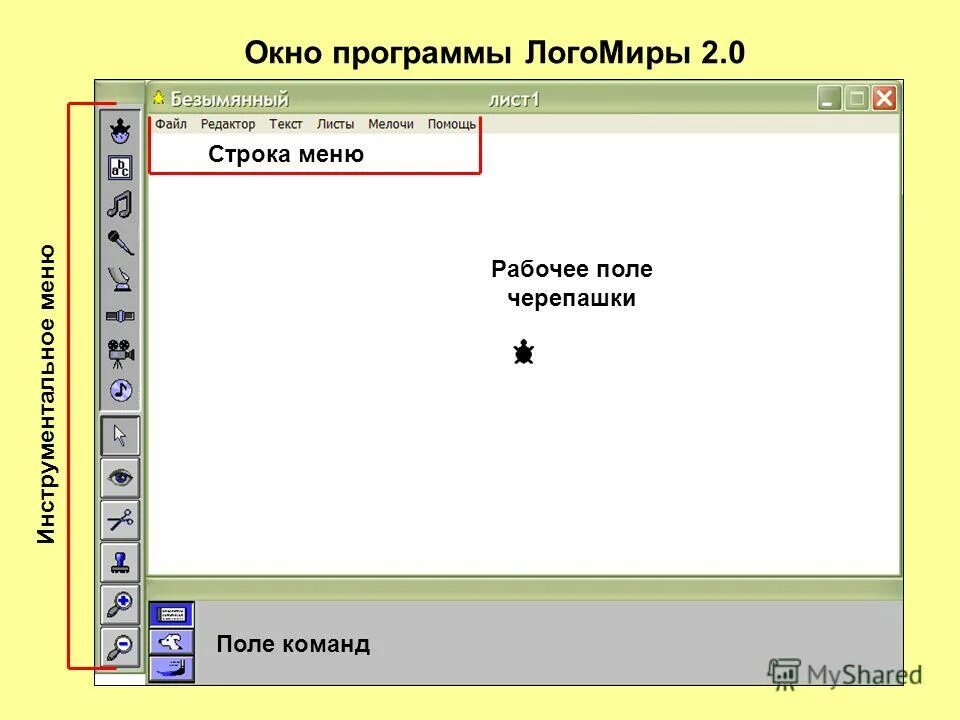Click the zoom-in magnifier tool
Image resolution: width=960 pixels, height=720 pixels.
tap(119, 605)
